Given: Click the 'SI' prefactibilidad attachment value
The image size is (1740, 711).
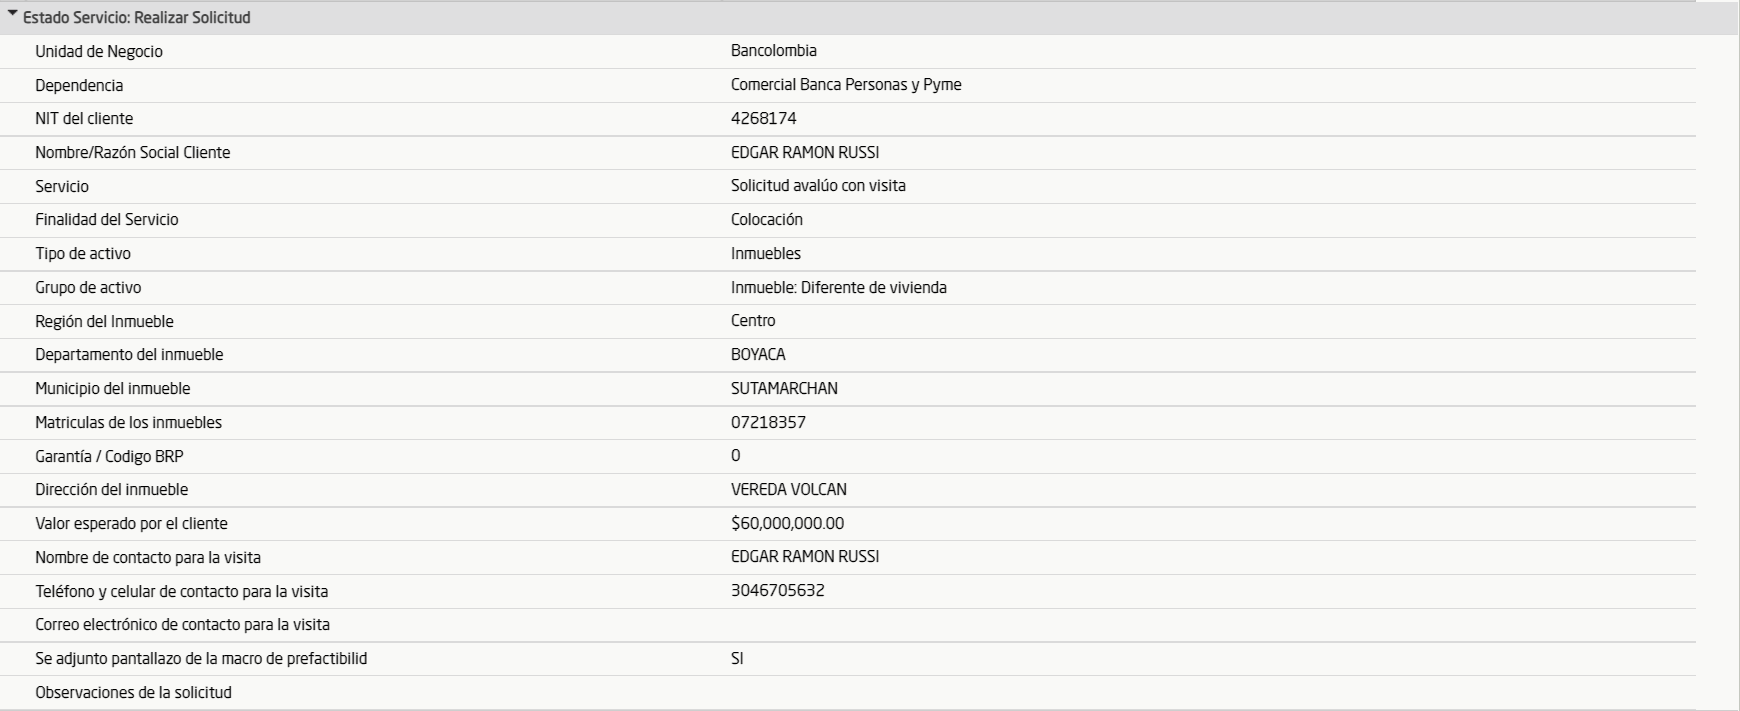Looking at the screenshot, I should point(737,659).
